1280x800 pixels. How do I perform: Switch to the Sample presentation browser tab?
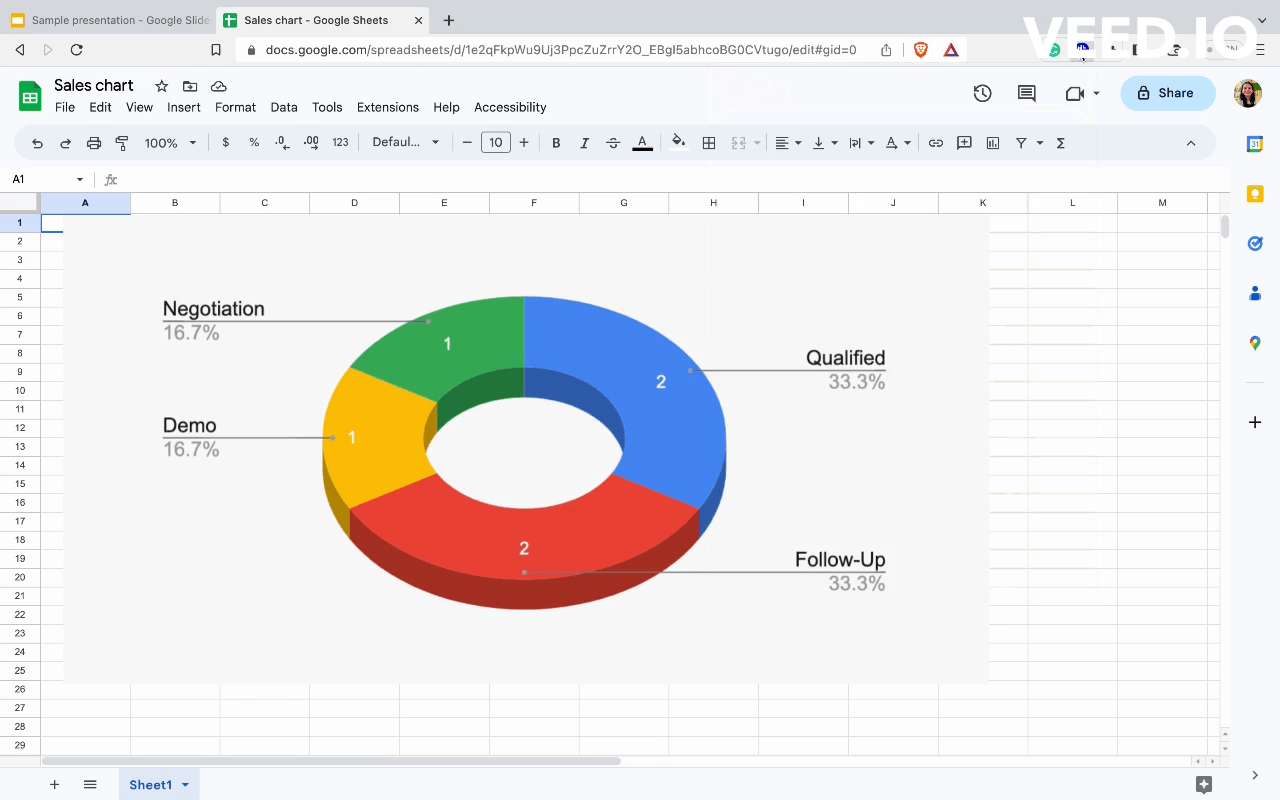click(x=110, y=20)
